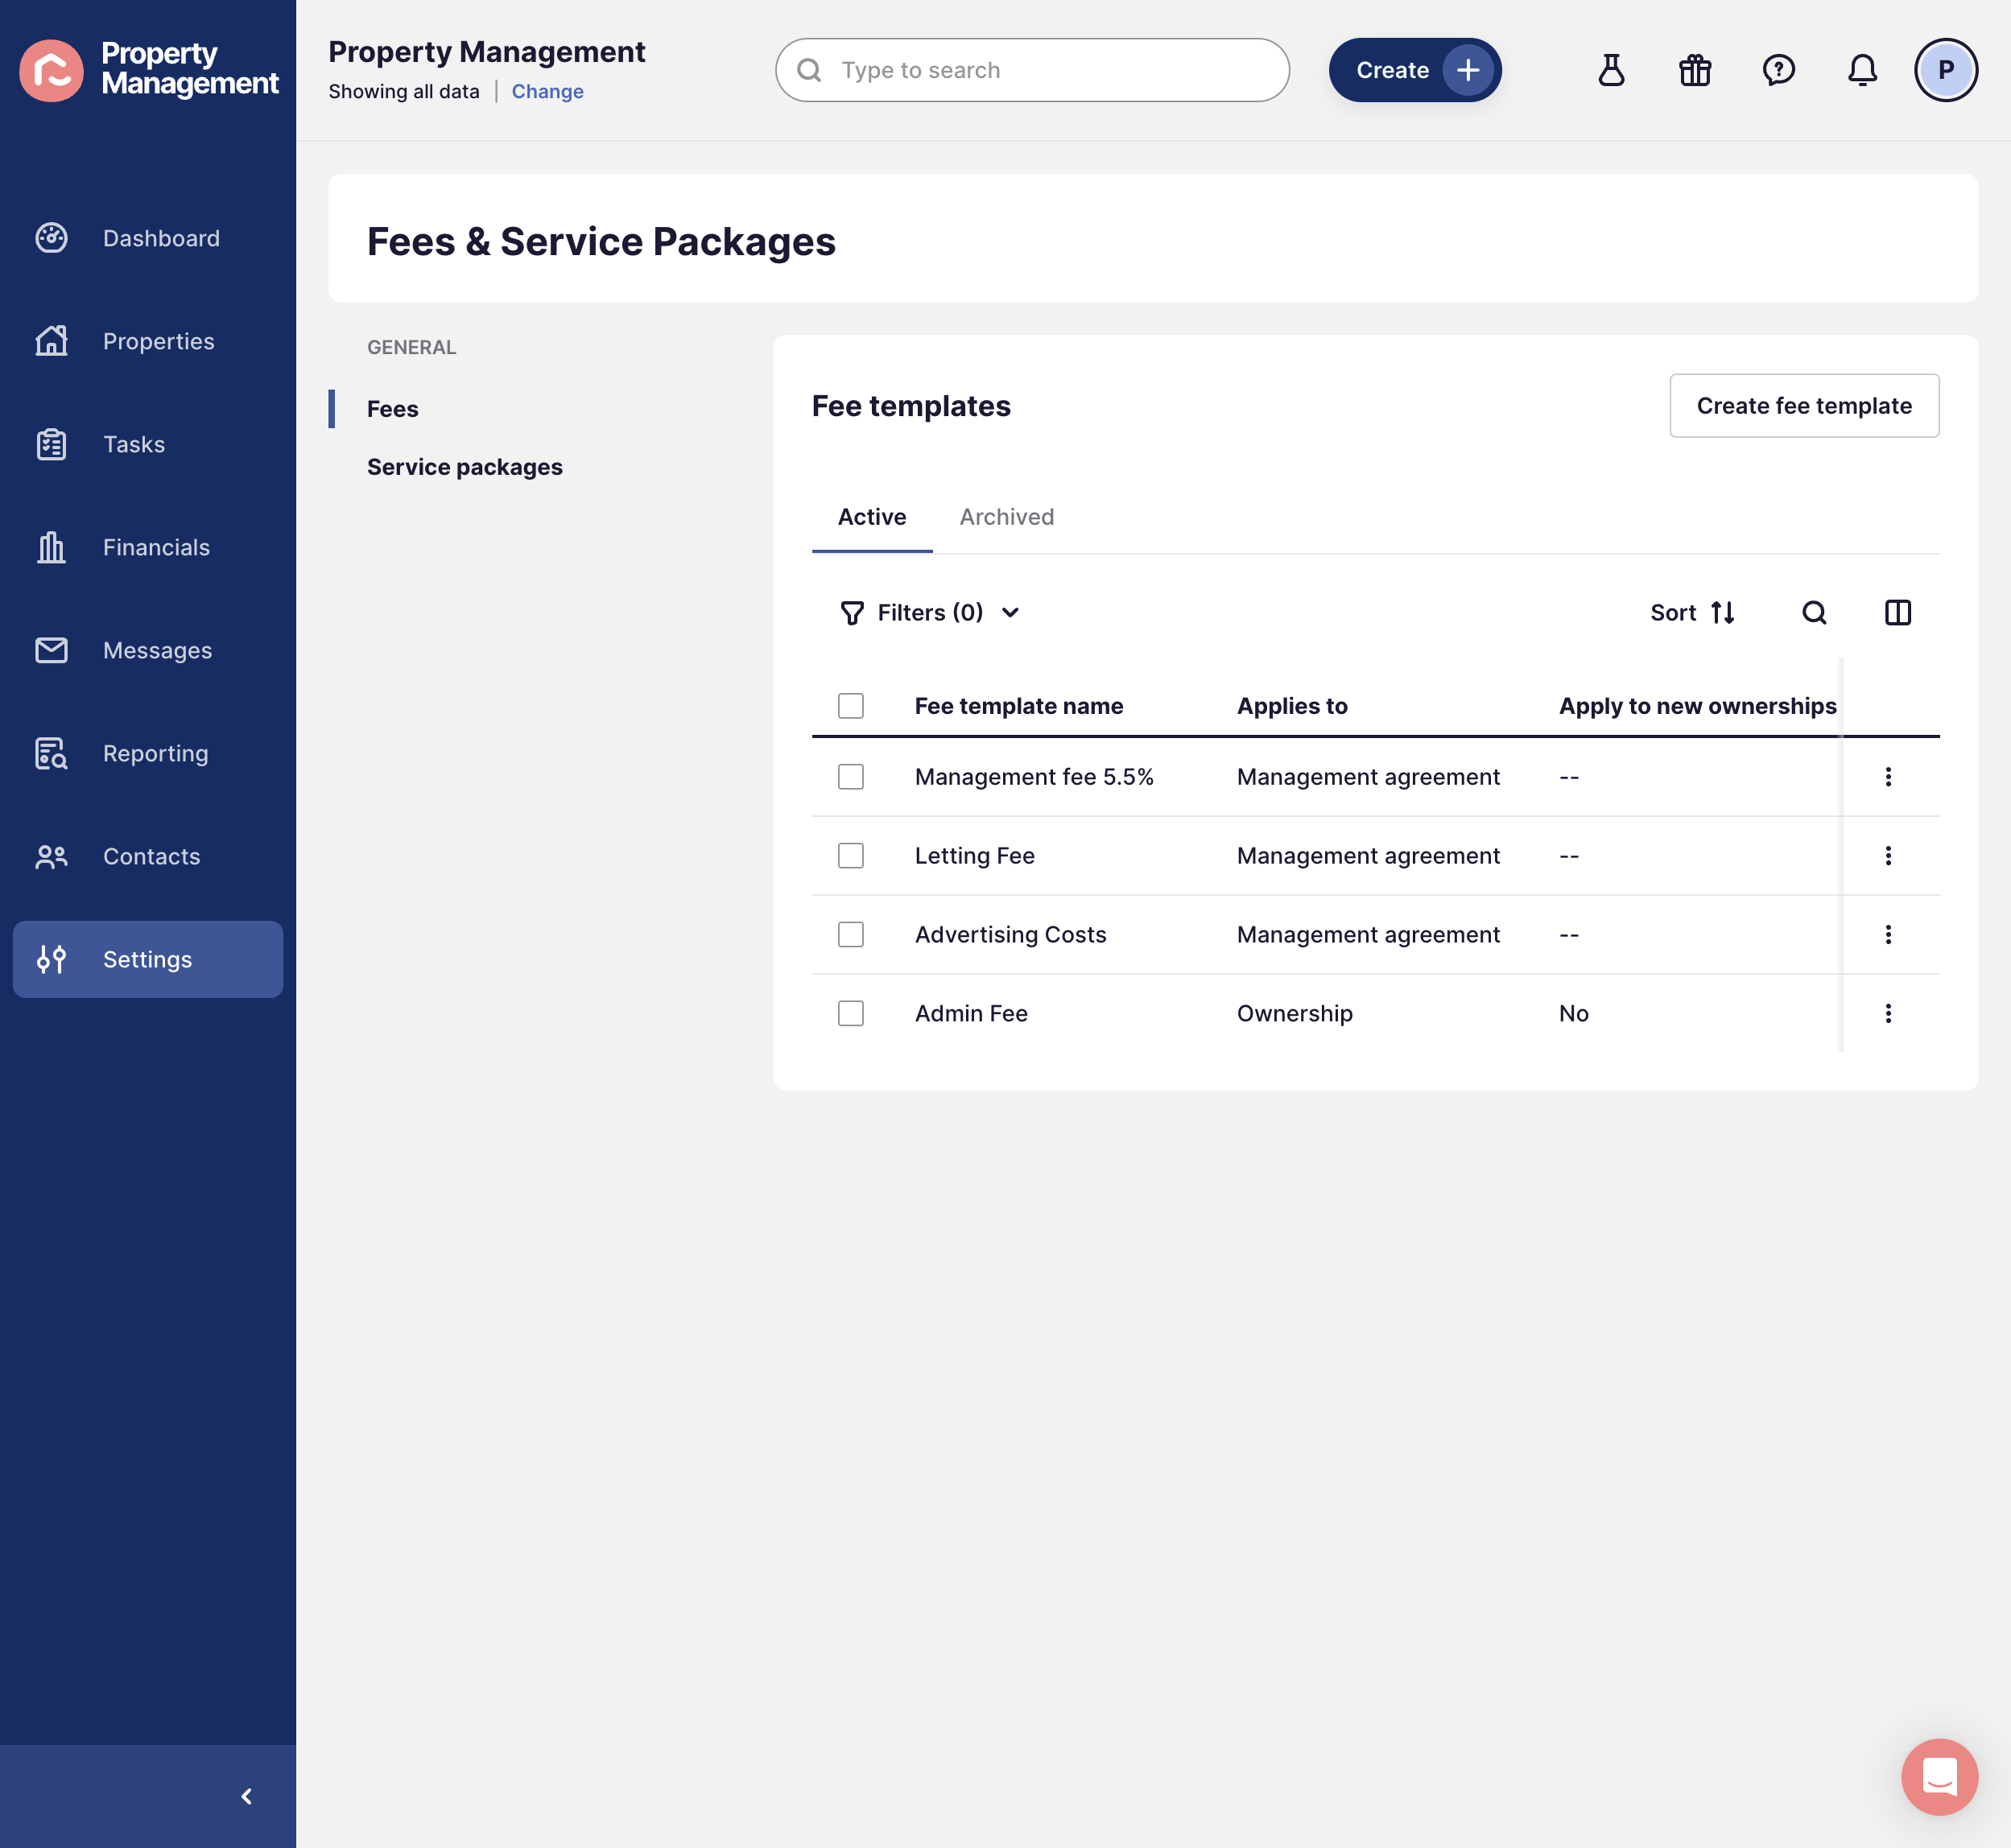
Task: Open the help question icon
Action: (1779, 70)
